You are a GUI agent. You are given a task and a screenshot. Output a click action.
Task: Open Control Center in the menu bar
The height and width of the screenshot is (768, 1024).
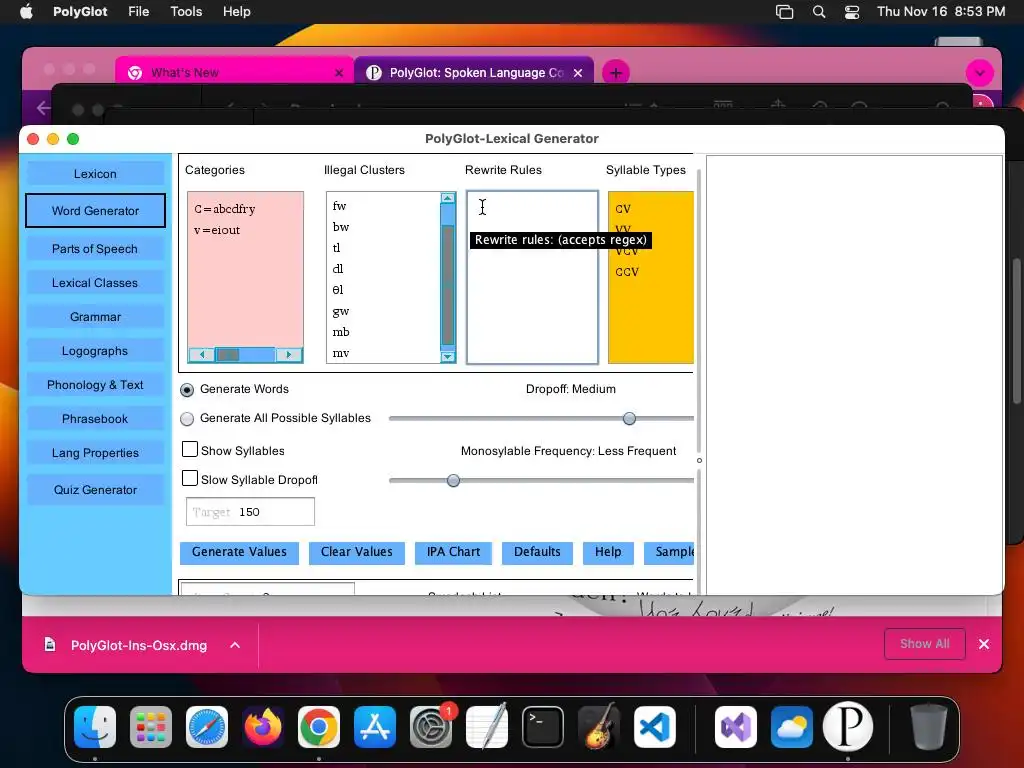(x=852, y=12)
